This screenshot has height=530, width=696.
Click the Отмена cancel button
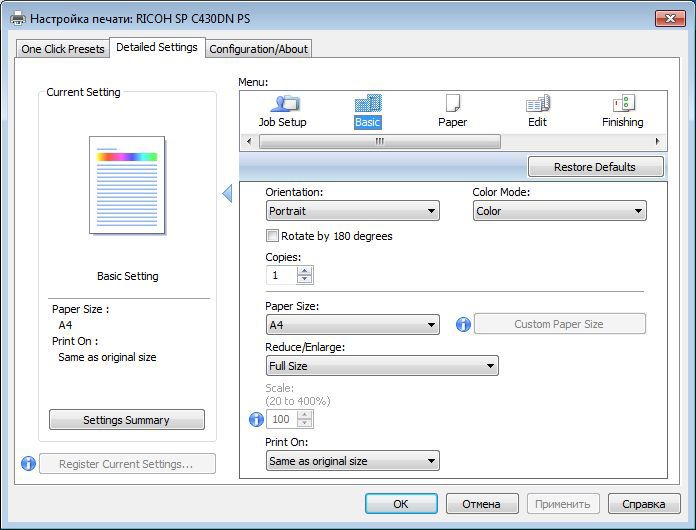(482, 504)
